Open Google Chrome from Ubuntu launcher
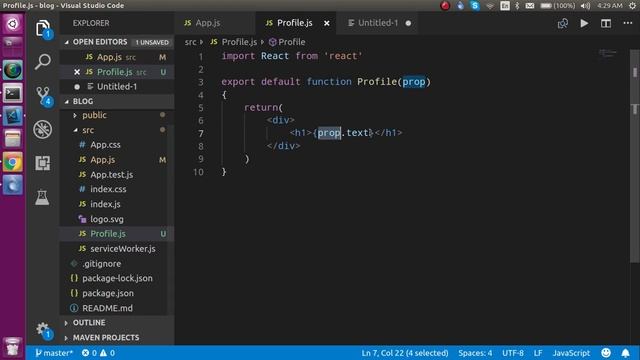This screenshot has width=640, height=360. pyautogui.click(x=13, y=162)
